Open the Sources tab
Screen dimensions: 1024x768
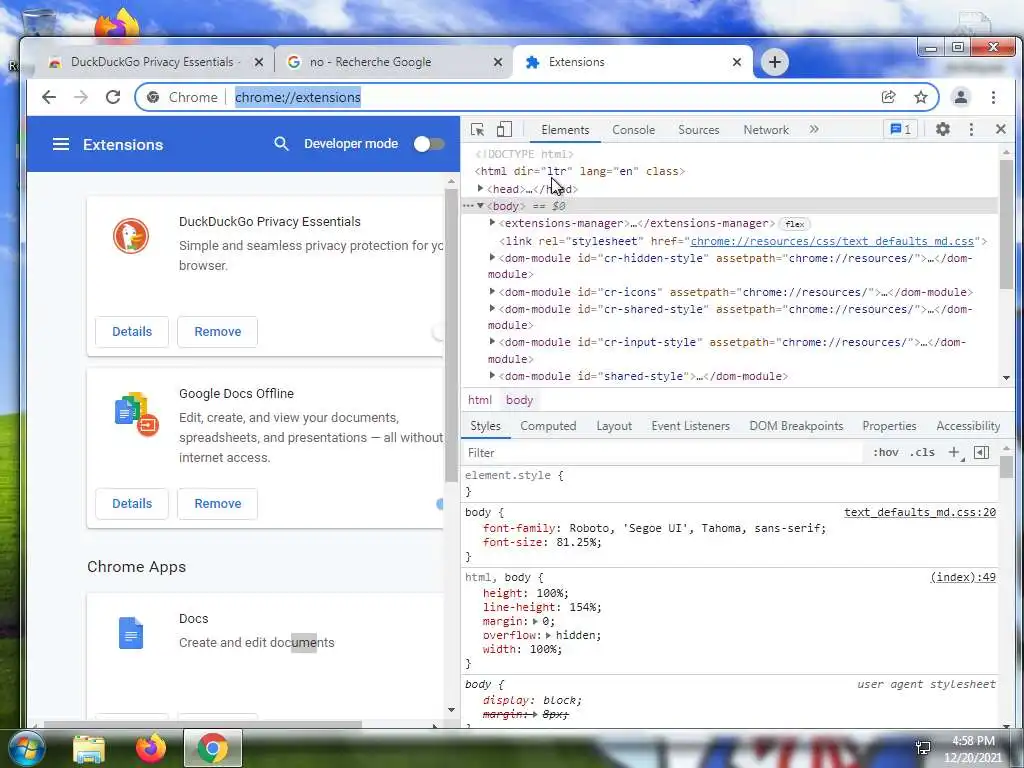[699, 130]
